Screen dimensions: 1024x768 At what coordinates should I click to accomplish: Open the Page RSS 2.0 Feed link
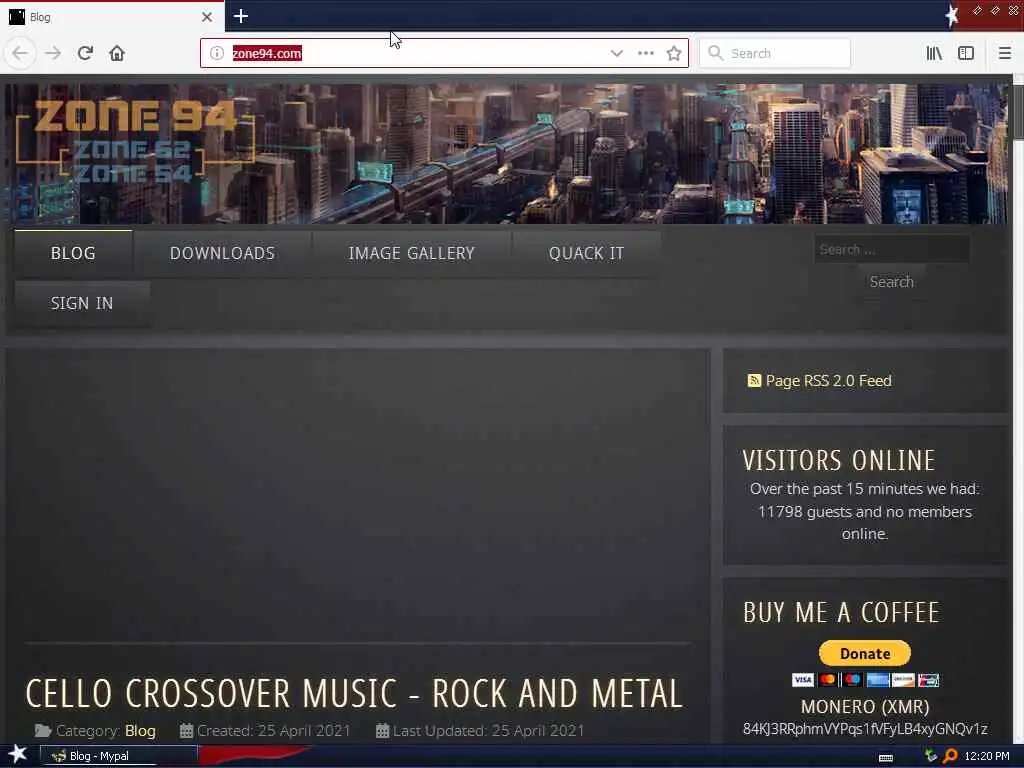tap(828, 381)
